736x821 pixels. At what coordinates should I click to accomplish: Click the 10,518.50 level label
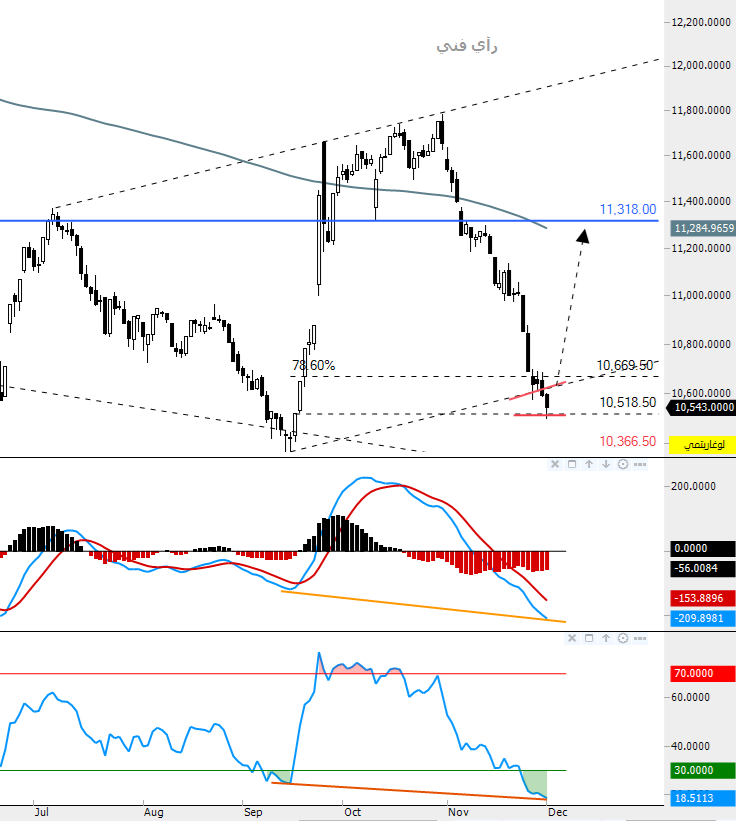pyautogui.click(x=628, y=402)
